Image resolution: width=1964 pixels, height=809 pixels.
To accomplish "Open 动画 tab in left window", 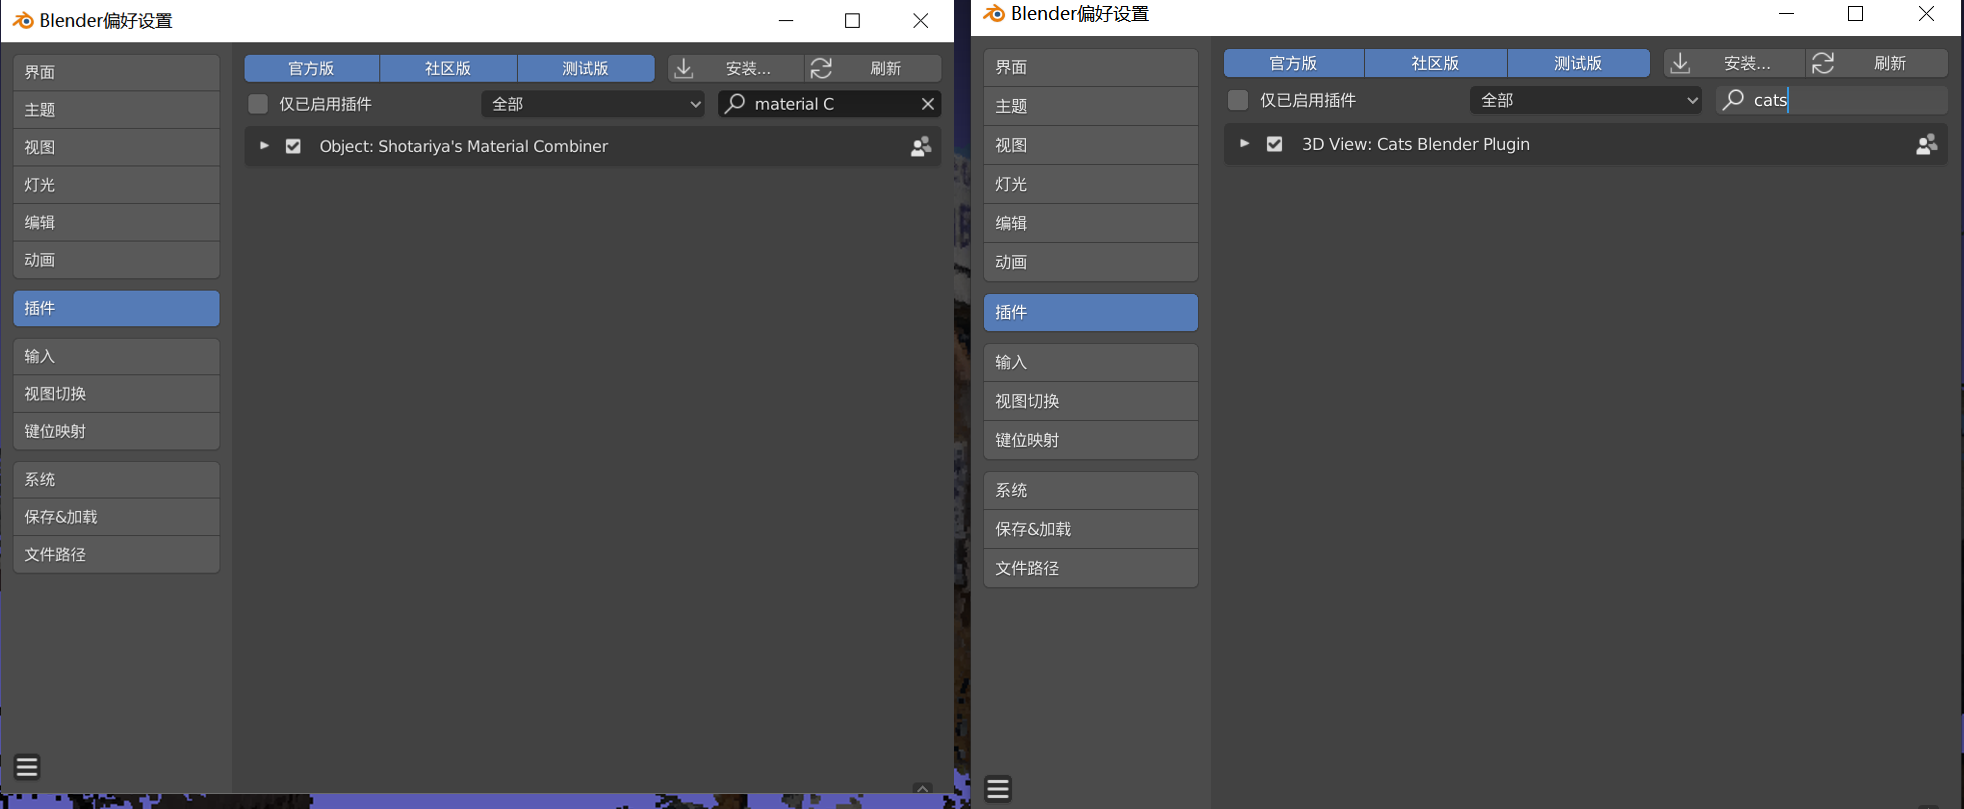I will (116, 260).
